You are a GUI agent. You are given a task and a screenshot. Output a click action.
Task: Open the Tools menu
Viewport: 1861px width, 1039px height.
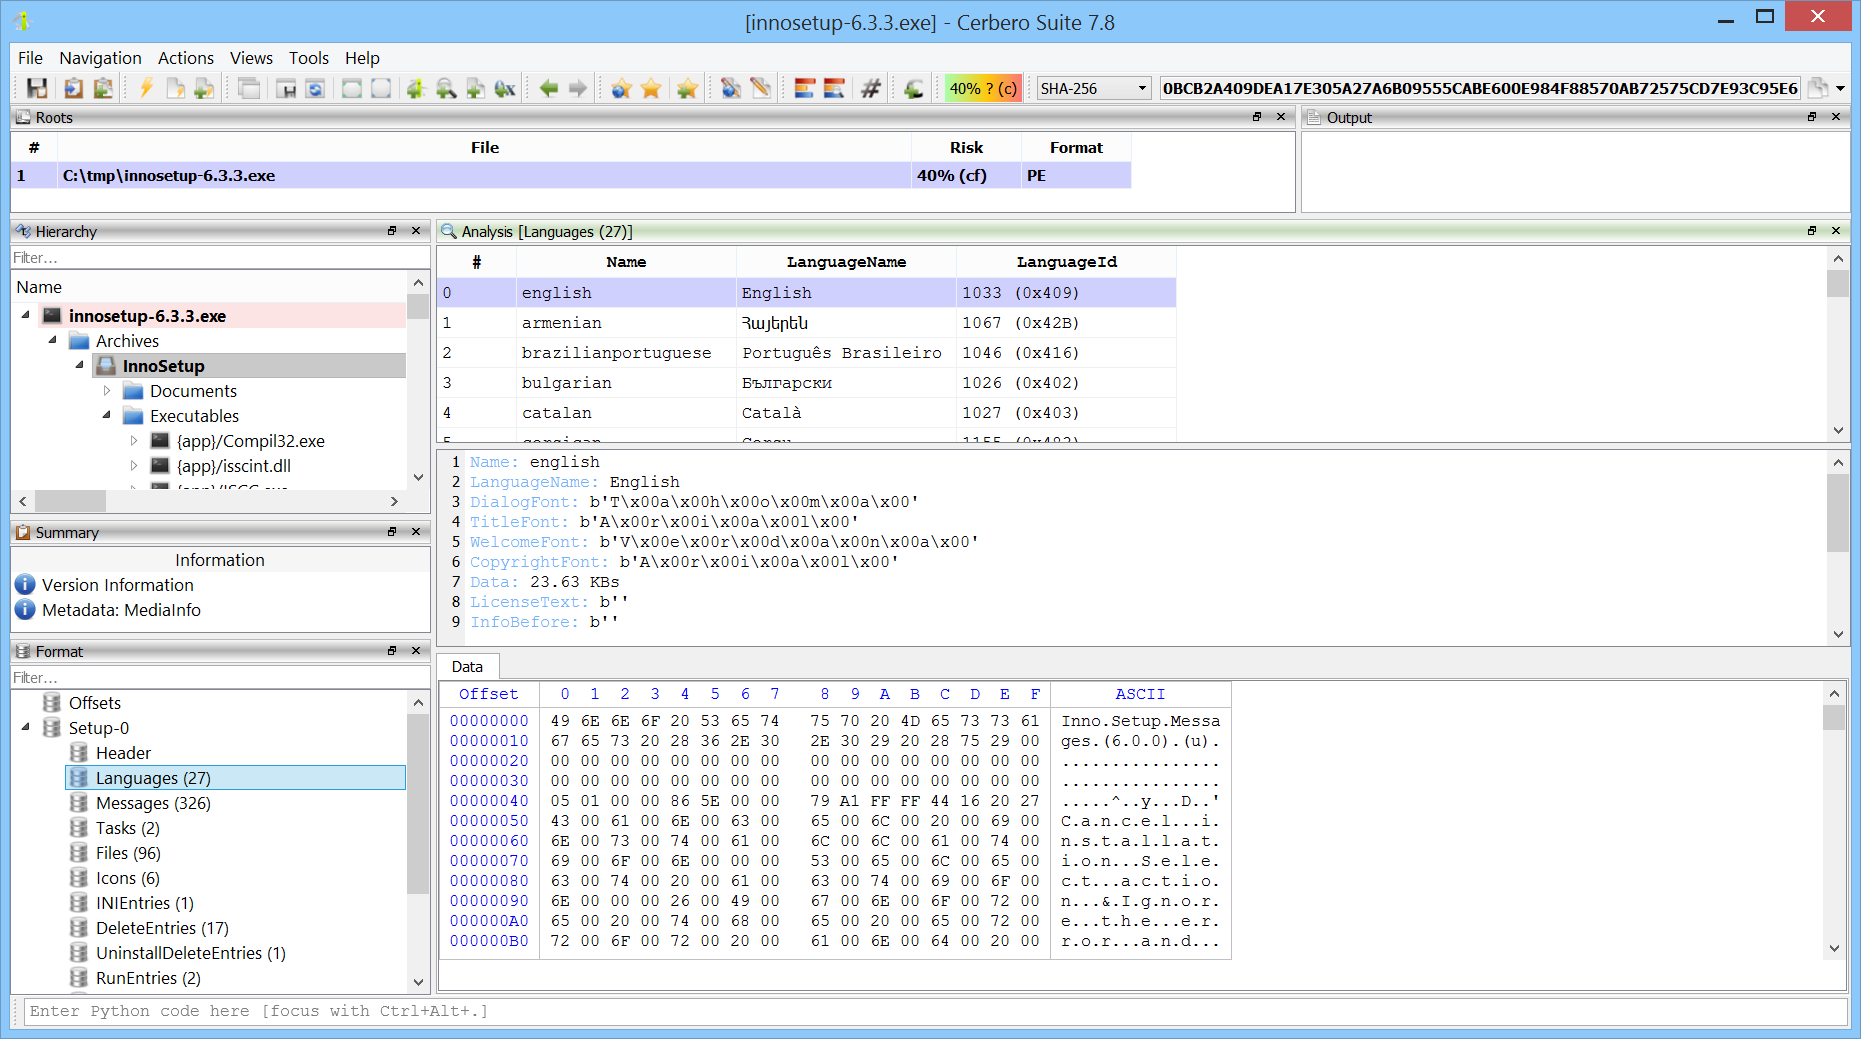click(309, 58)
